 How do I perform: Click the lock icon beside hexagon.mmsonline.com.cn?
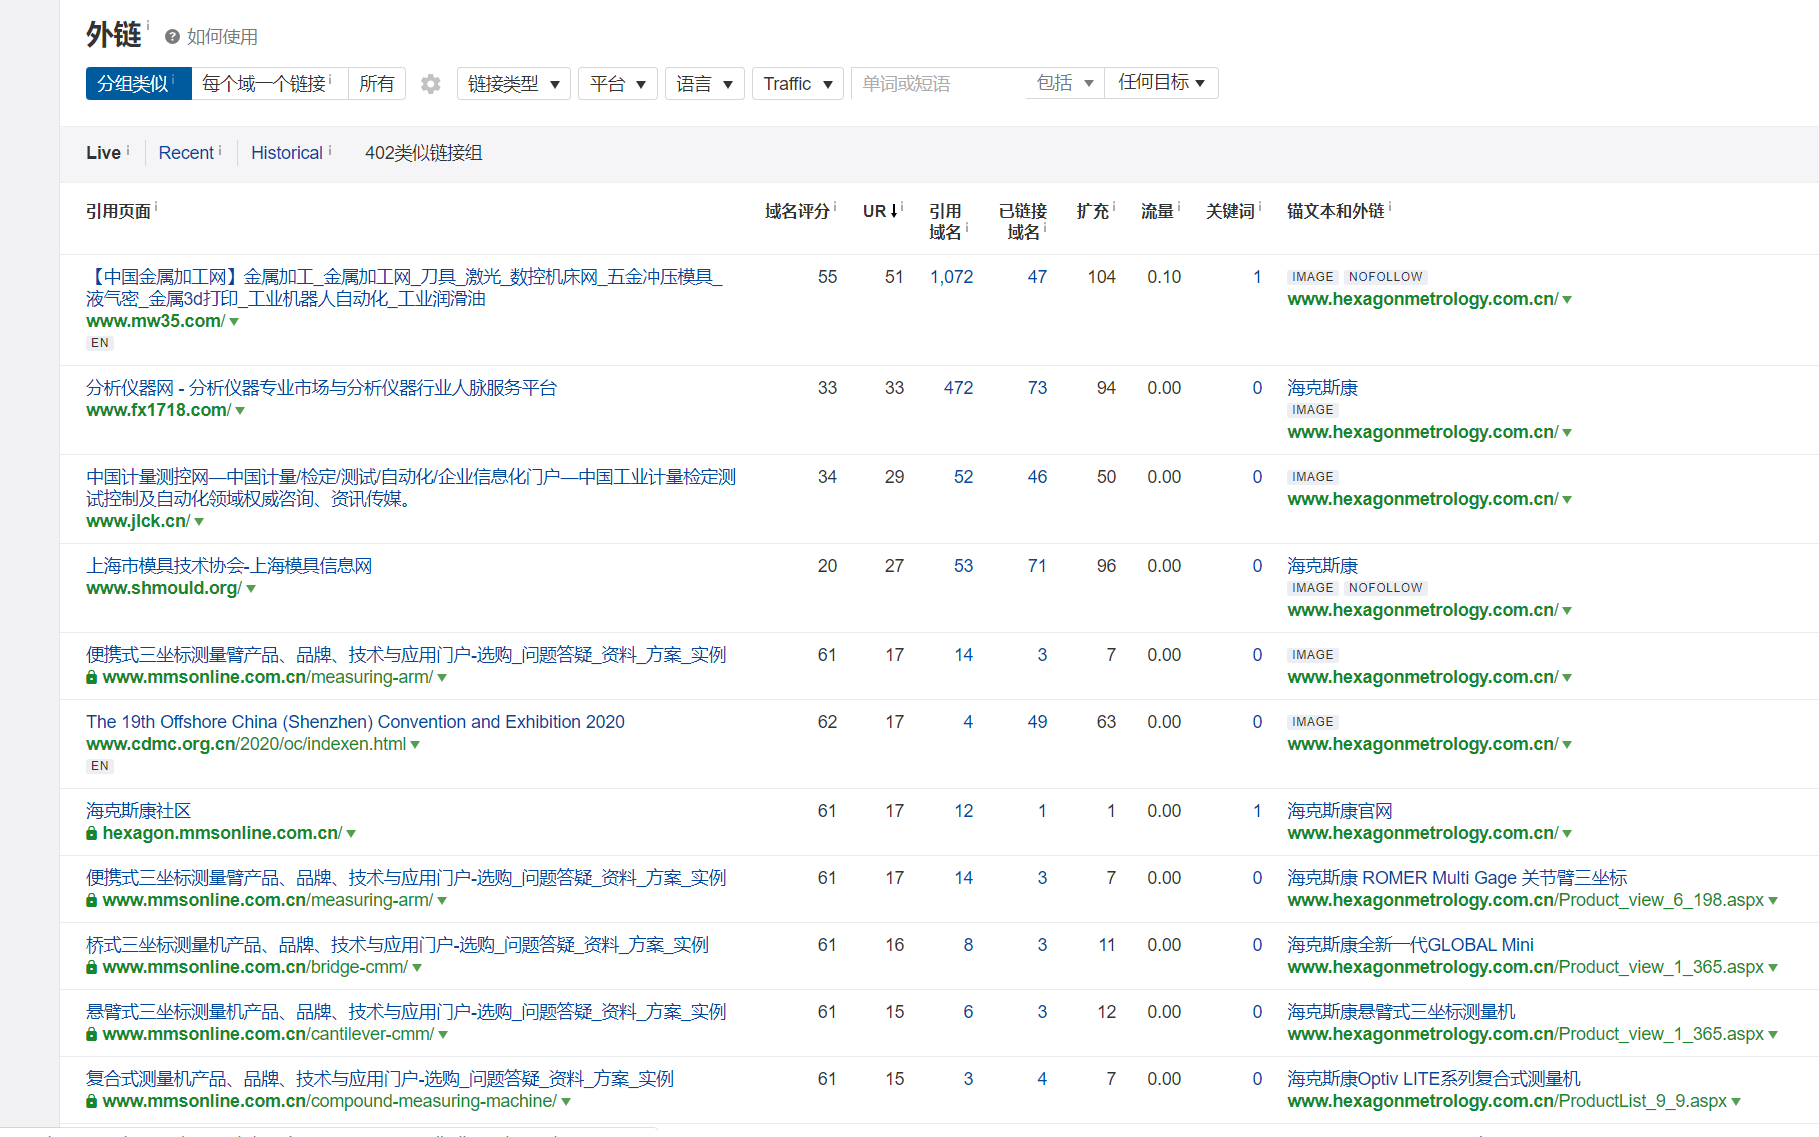click(x=92, y=833)
